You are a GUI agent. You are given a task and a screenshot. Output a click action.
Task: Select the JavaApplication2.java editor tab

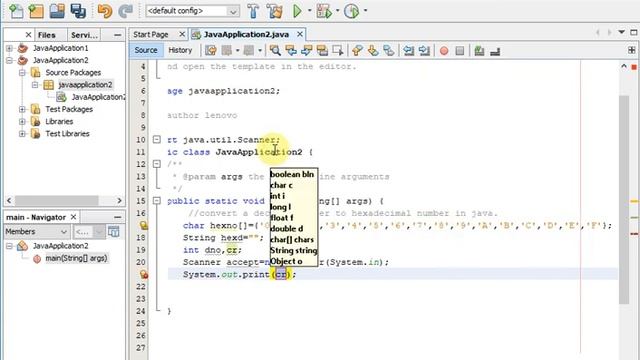pos(246,35)
